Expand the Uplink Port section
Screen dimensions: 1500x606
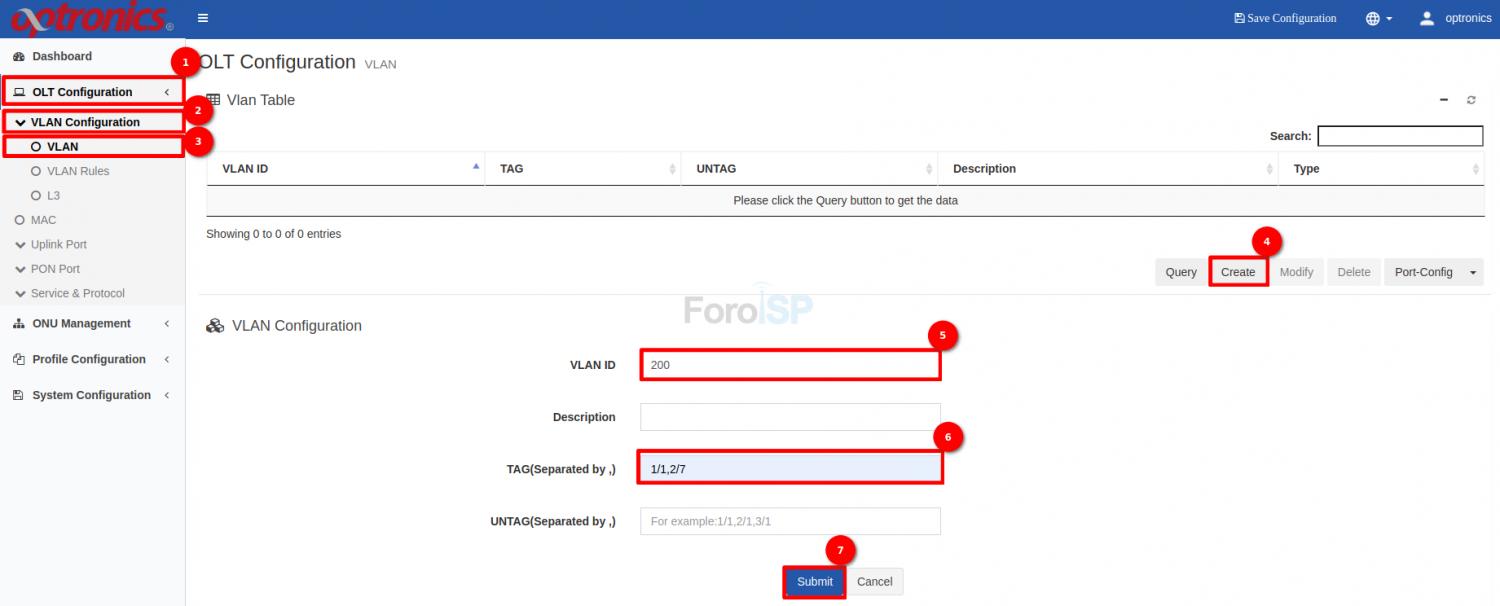click(58, 245)
